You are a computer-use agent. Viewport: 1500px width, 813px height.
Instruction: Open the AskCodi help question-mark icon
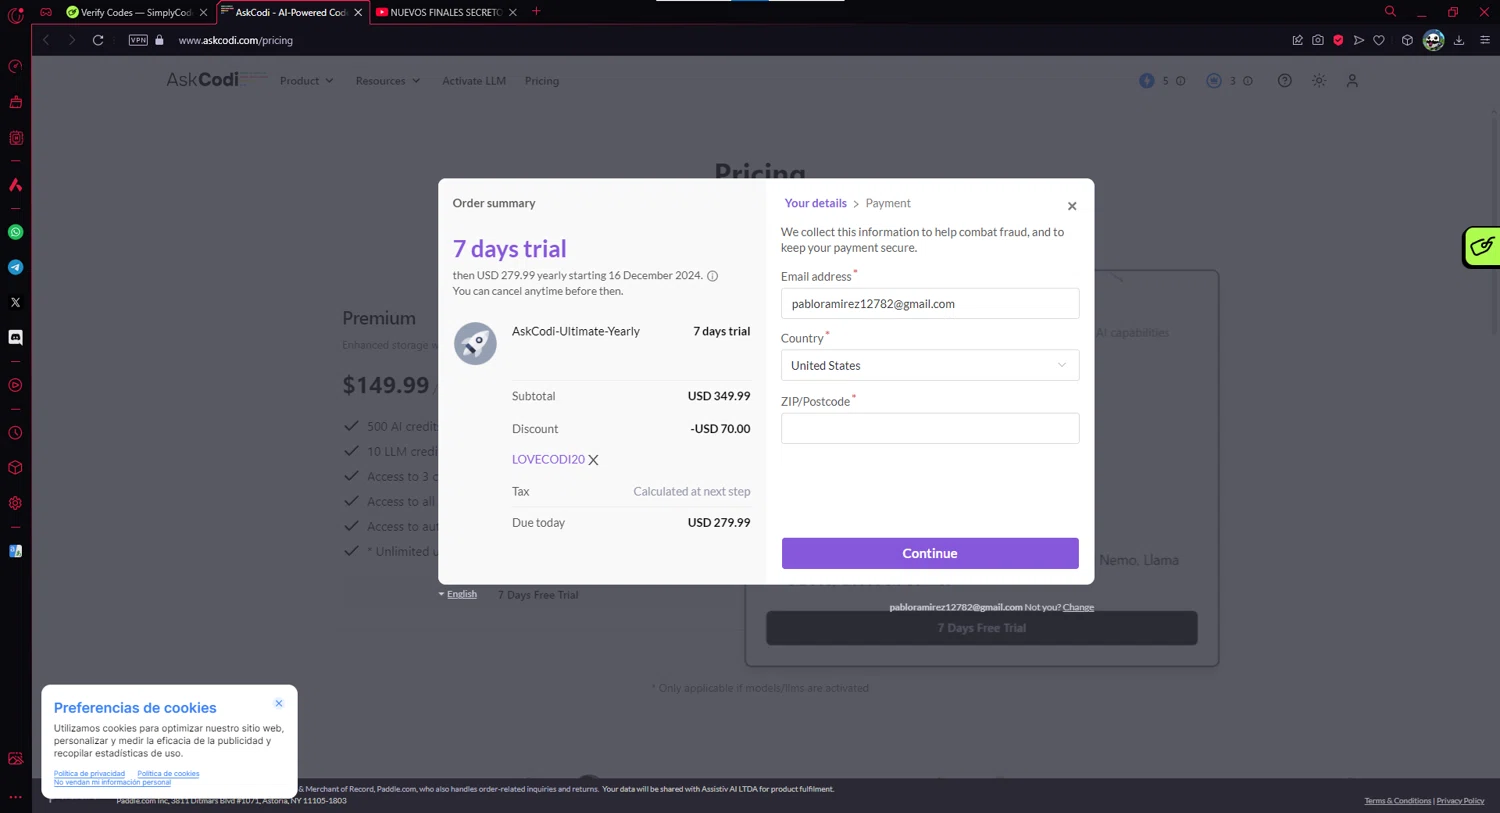[x=1285, y=81]
